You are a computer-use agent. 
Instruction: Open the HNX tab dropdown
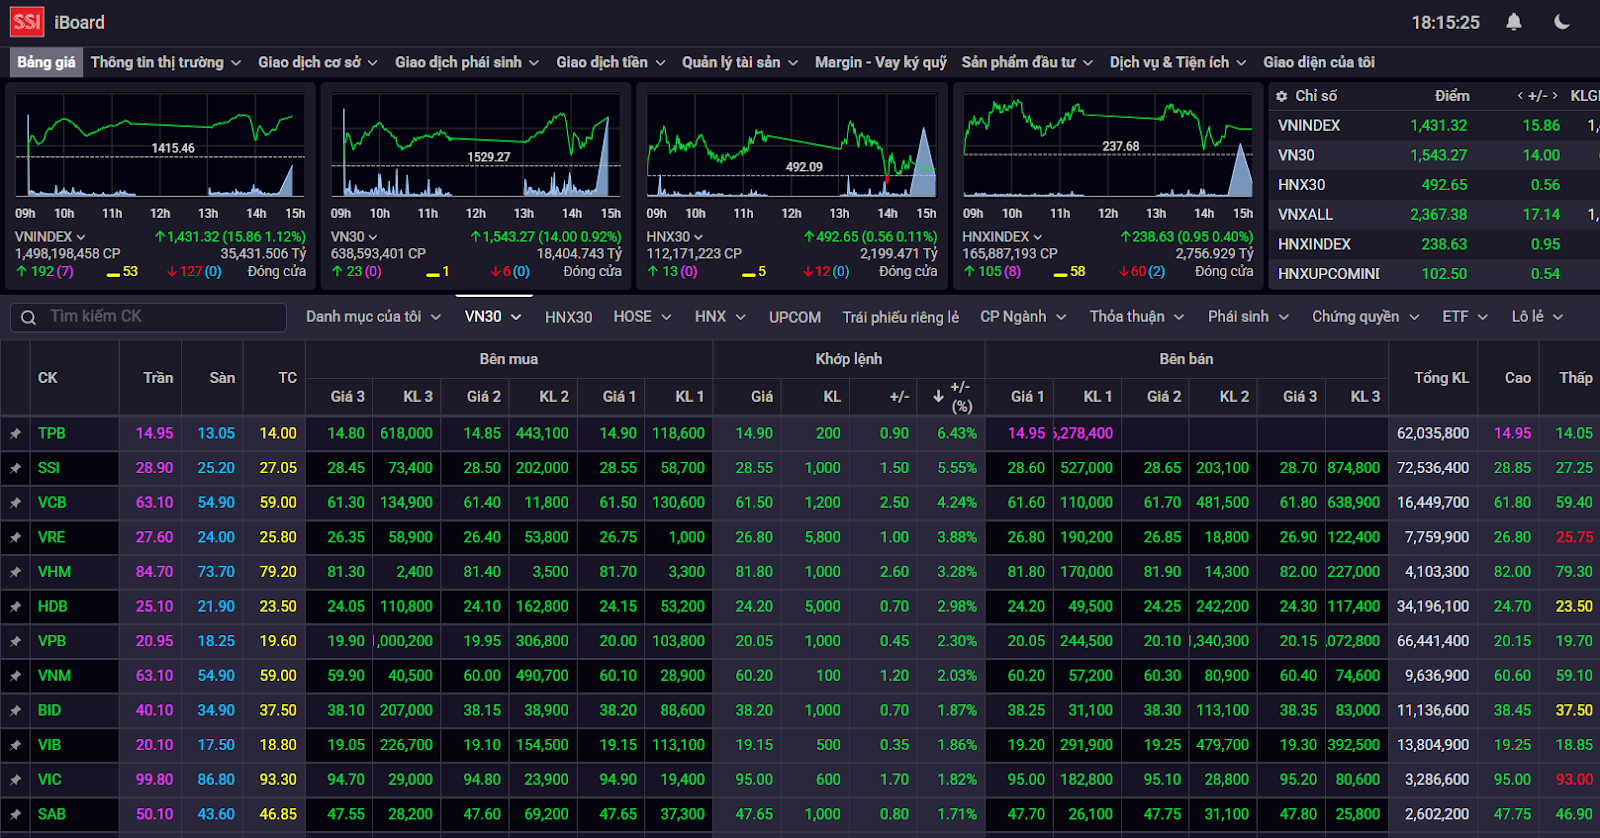click(720, 317)
